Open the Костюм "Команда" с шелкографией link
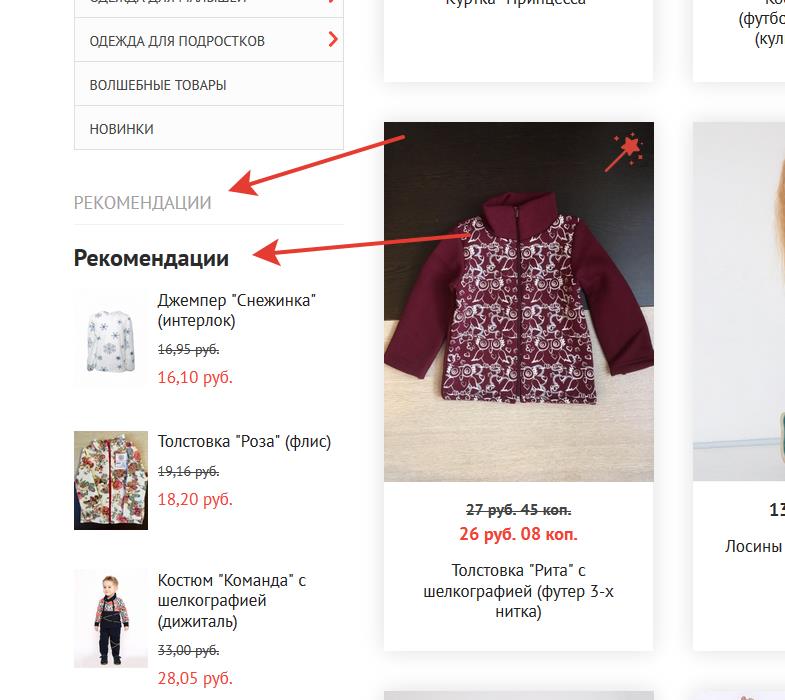Viewport: 785px width, 700px height. coord(232,601)
